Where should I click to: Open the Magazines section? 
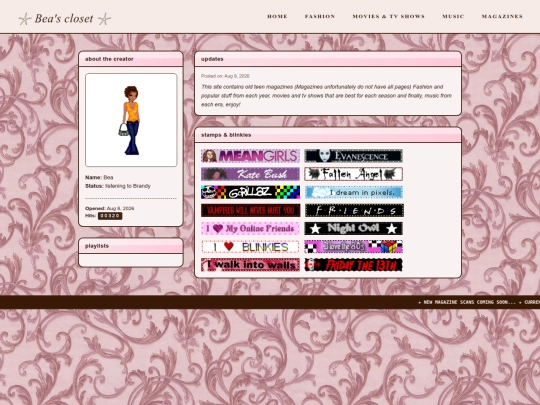[502, 16]
